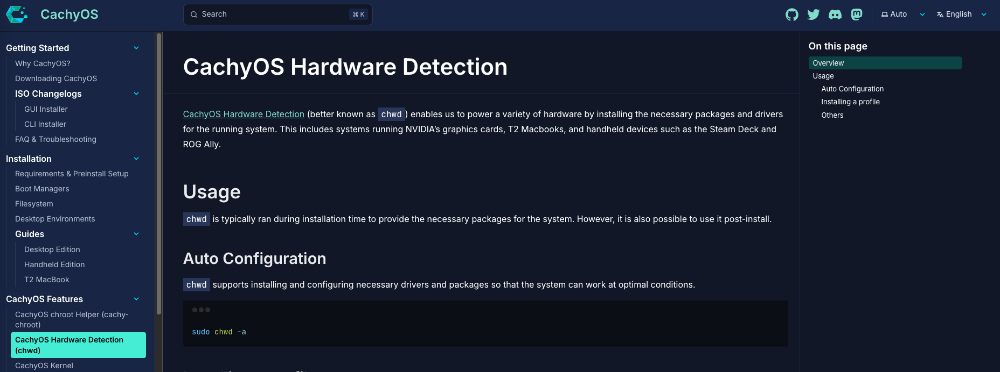This screenshot has width=1000, height=372.
Task: Click the sudo chwd -a code block
Action: click(x=485, y=324)
